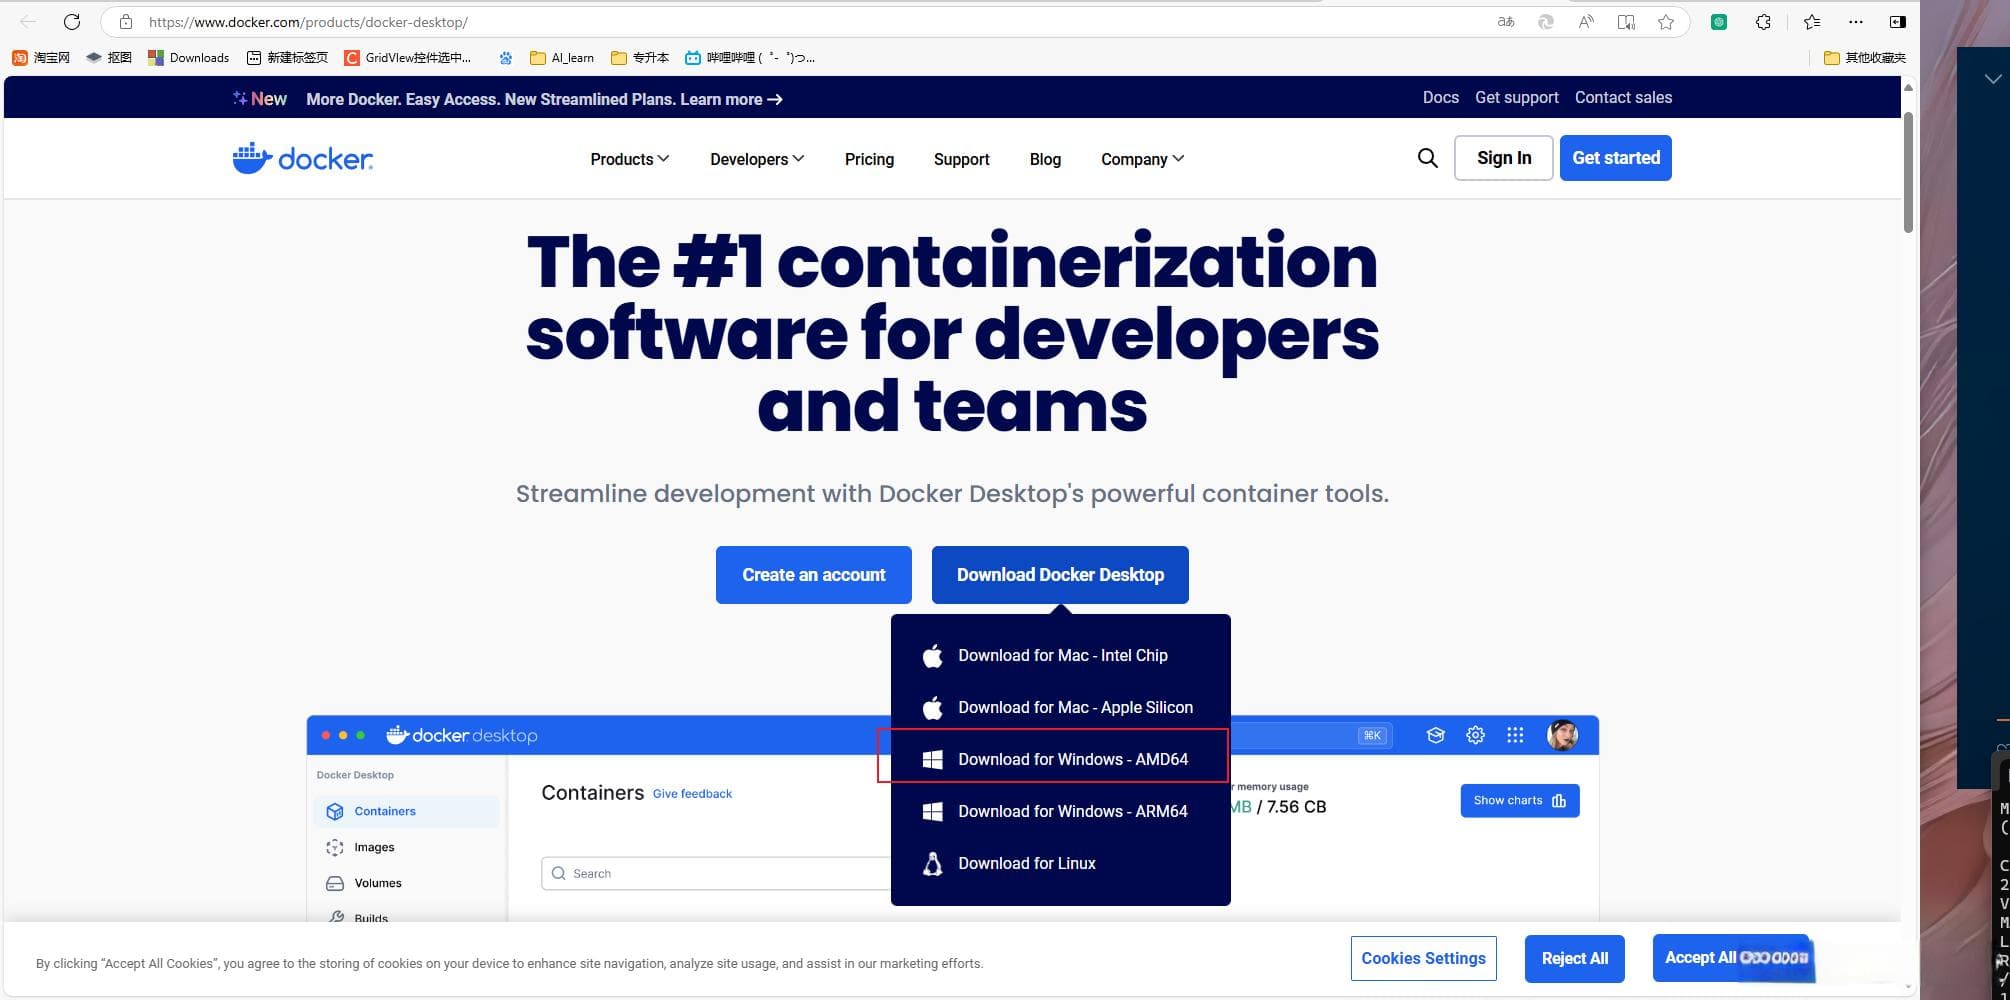
Task: Expand the Products dropdown menu
Action: point(630,159)
